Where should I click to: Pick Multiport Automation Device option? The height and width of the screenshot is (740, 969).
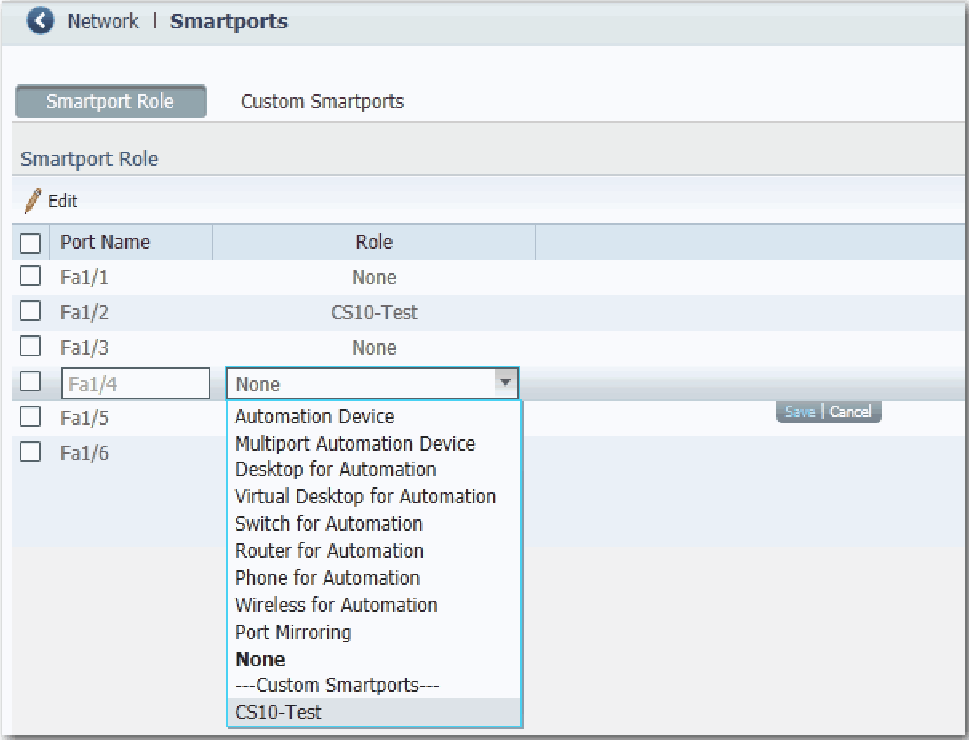[355, 443]
